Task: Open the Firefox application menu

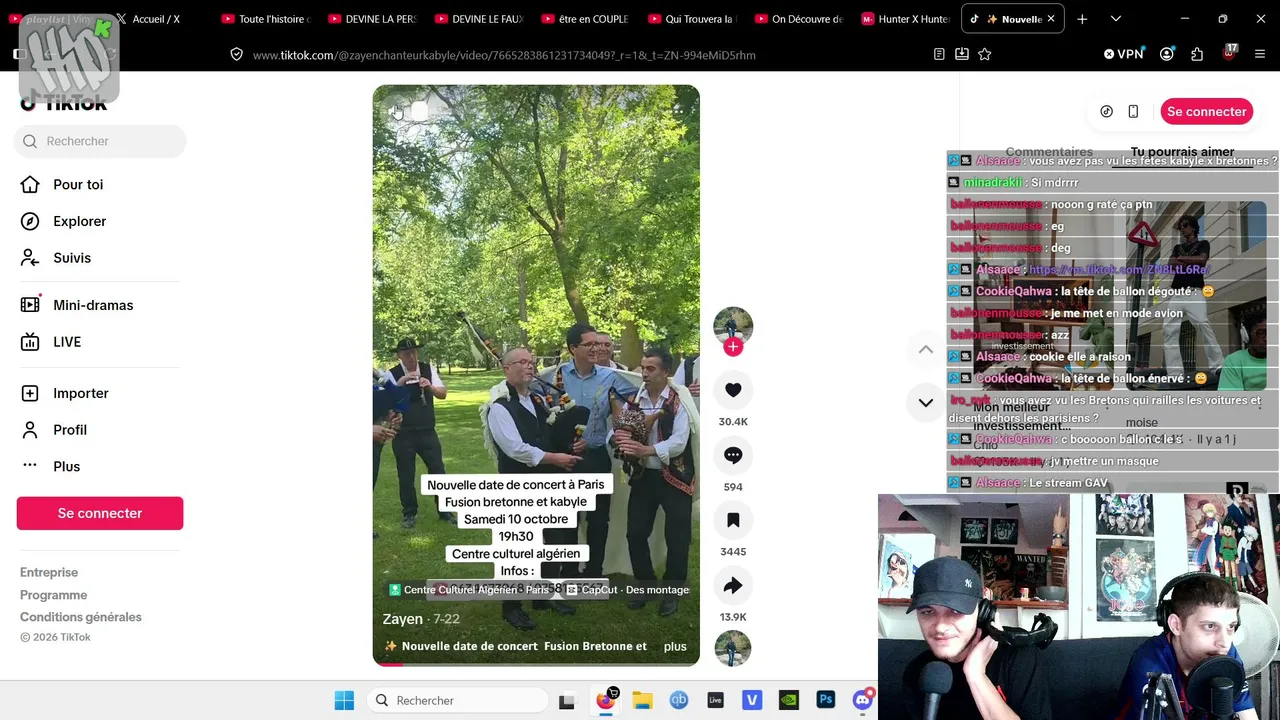Action: tap(1260, 54)
